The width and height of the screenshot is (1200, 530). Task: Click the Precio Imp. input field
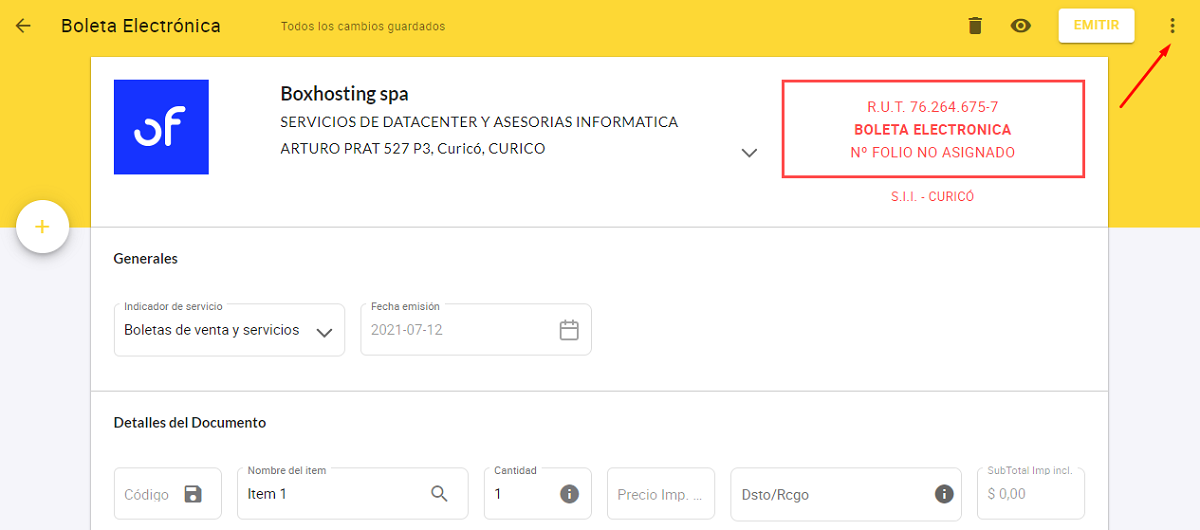click(661, 494)
